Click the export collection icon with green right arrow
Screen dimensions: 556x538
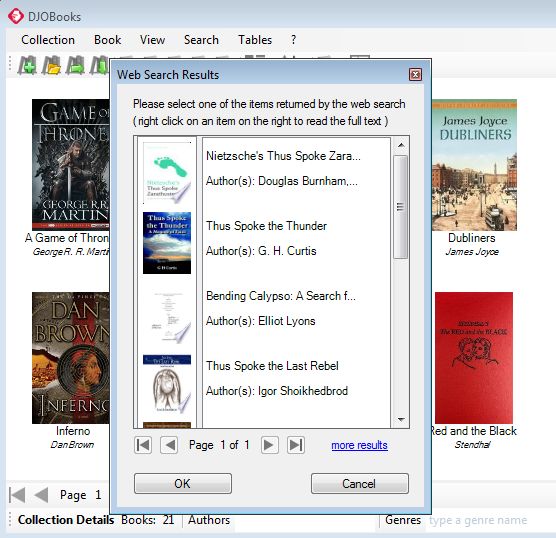(75, 65)
